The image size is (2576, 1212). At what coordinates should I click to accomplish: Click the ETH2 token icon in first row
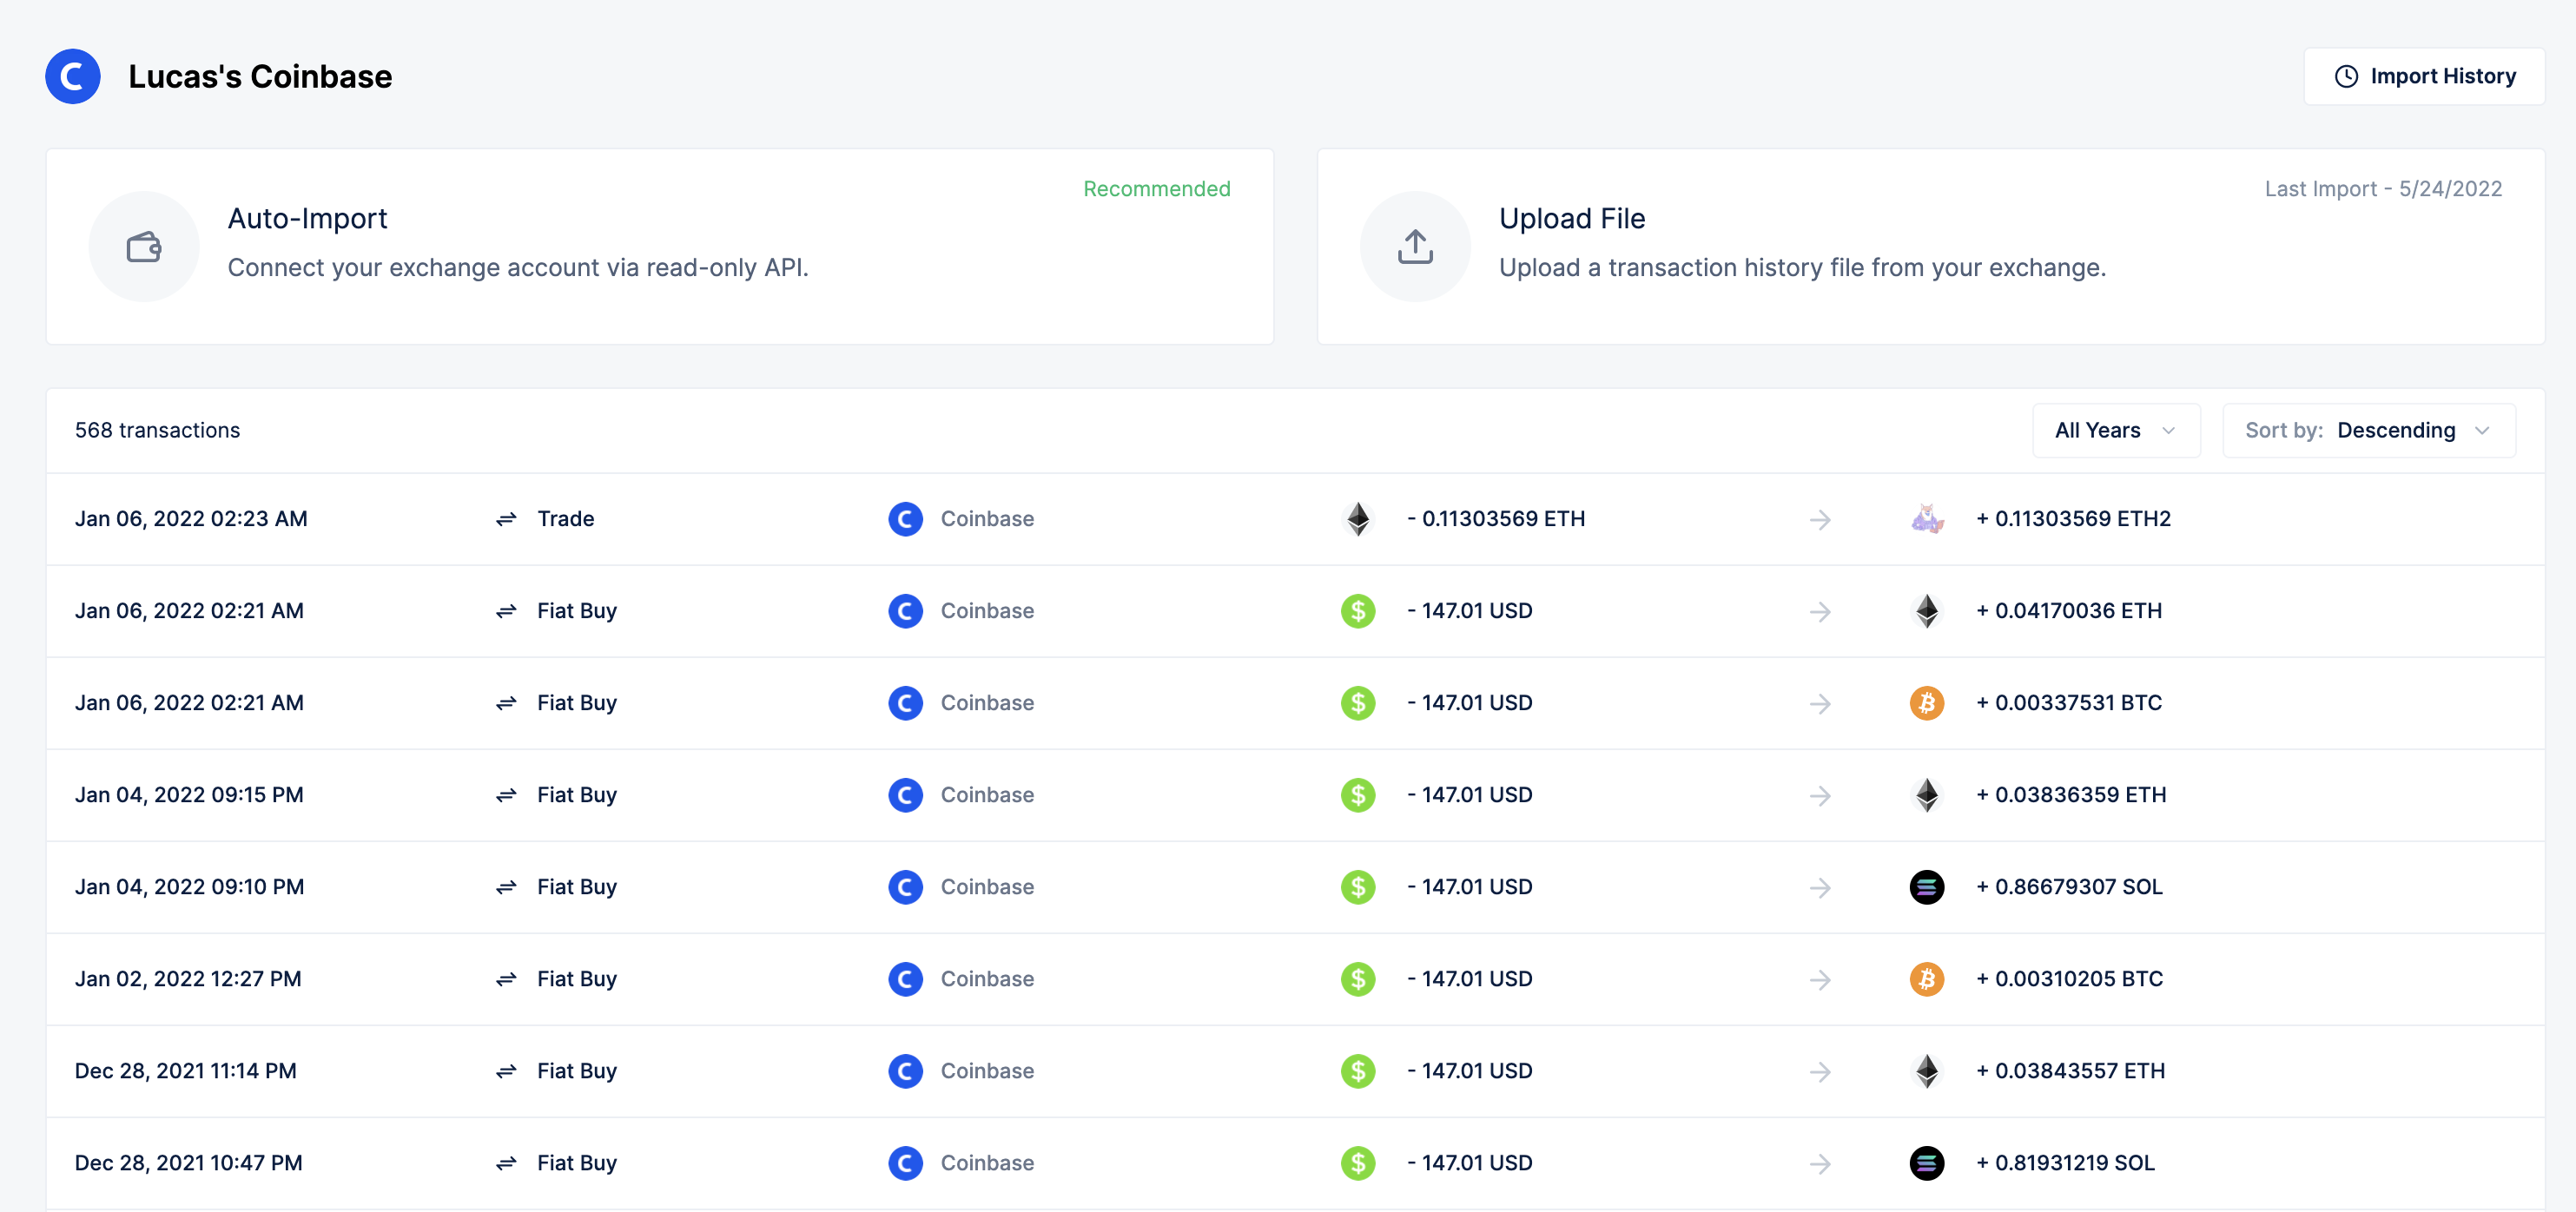pos(1927,519)
